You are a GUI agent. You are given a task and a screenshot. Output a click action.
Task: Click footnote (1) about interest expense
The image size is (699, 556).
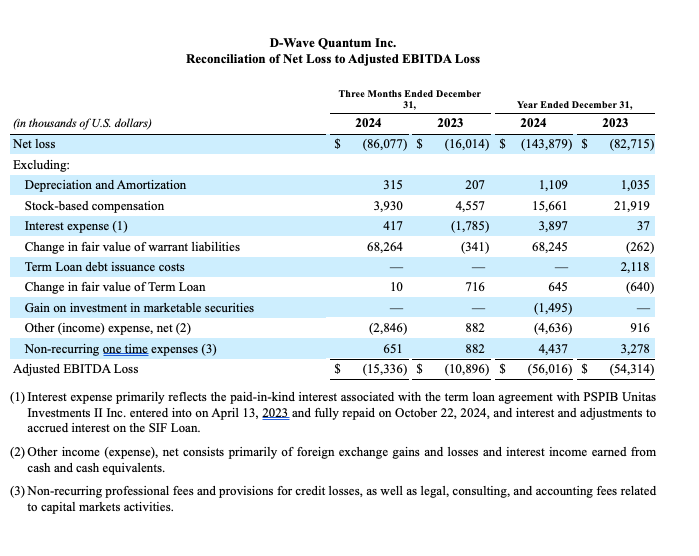point(333,412)
